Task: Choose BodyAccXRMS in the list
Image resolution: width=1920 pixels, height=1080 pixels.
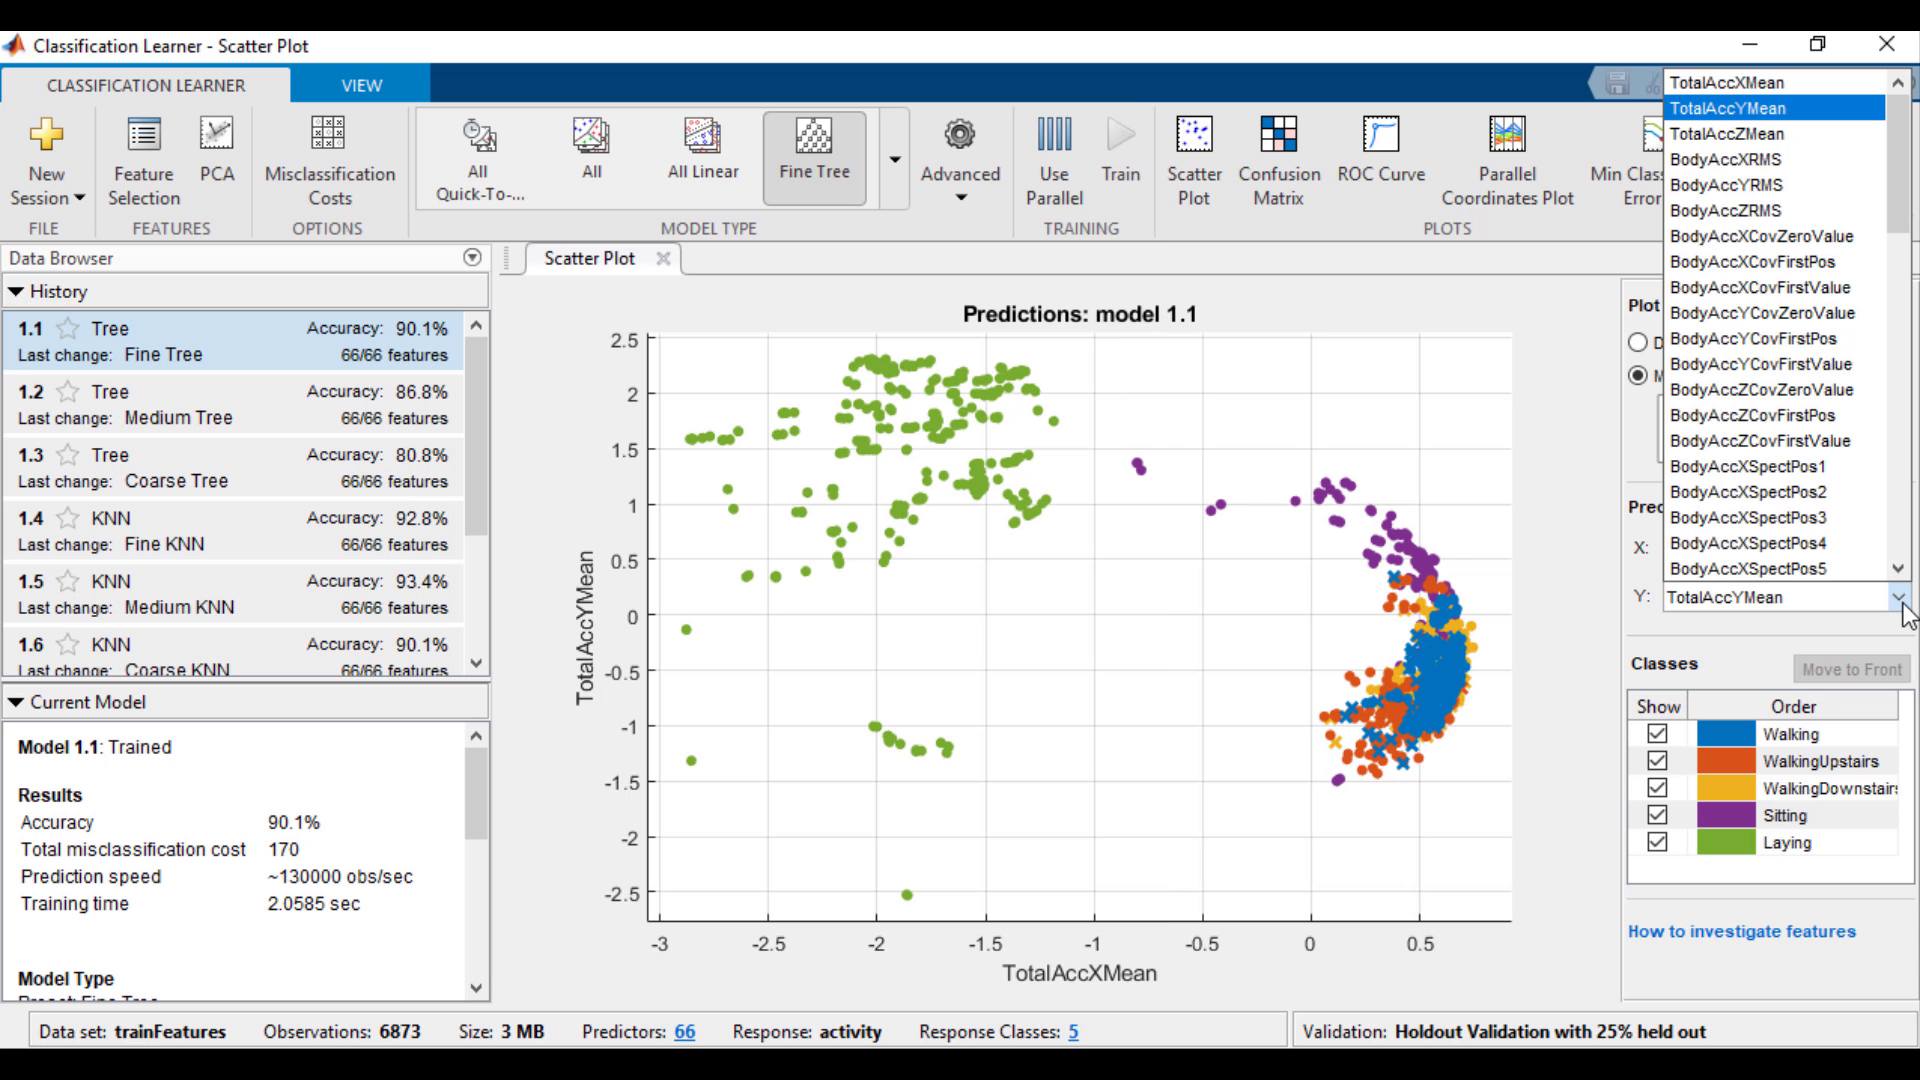Action: pyautogui.click(x=1775, y=160)
